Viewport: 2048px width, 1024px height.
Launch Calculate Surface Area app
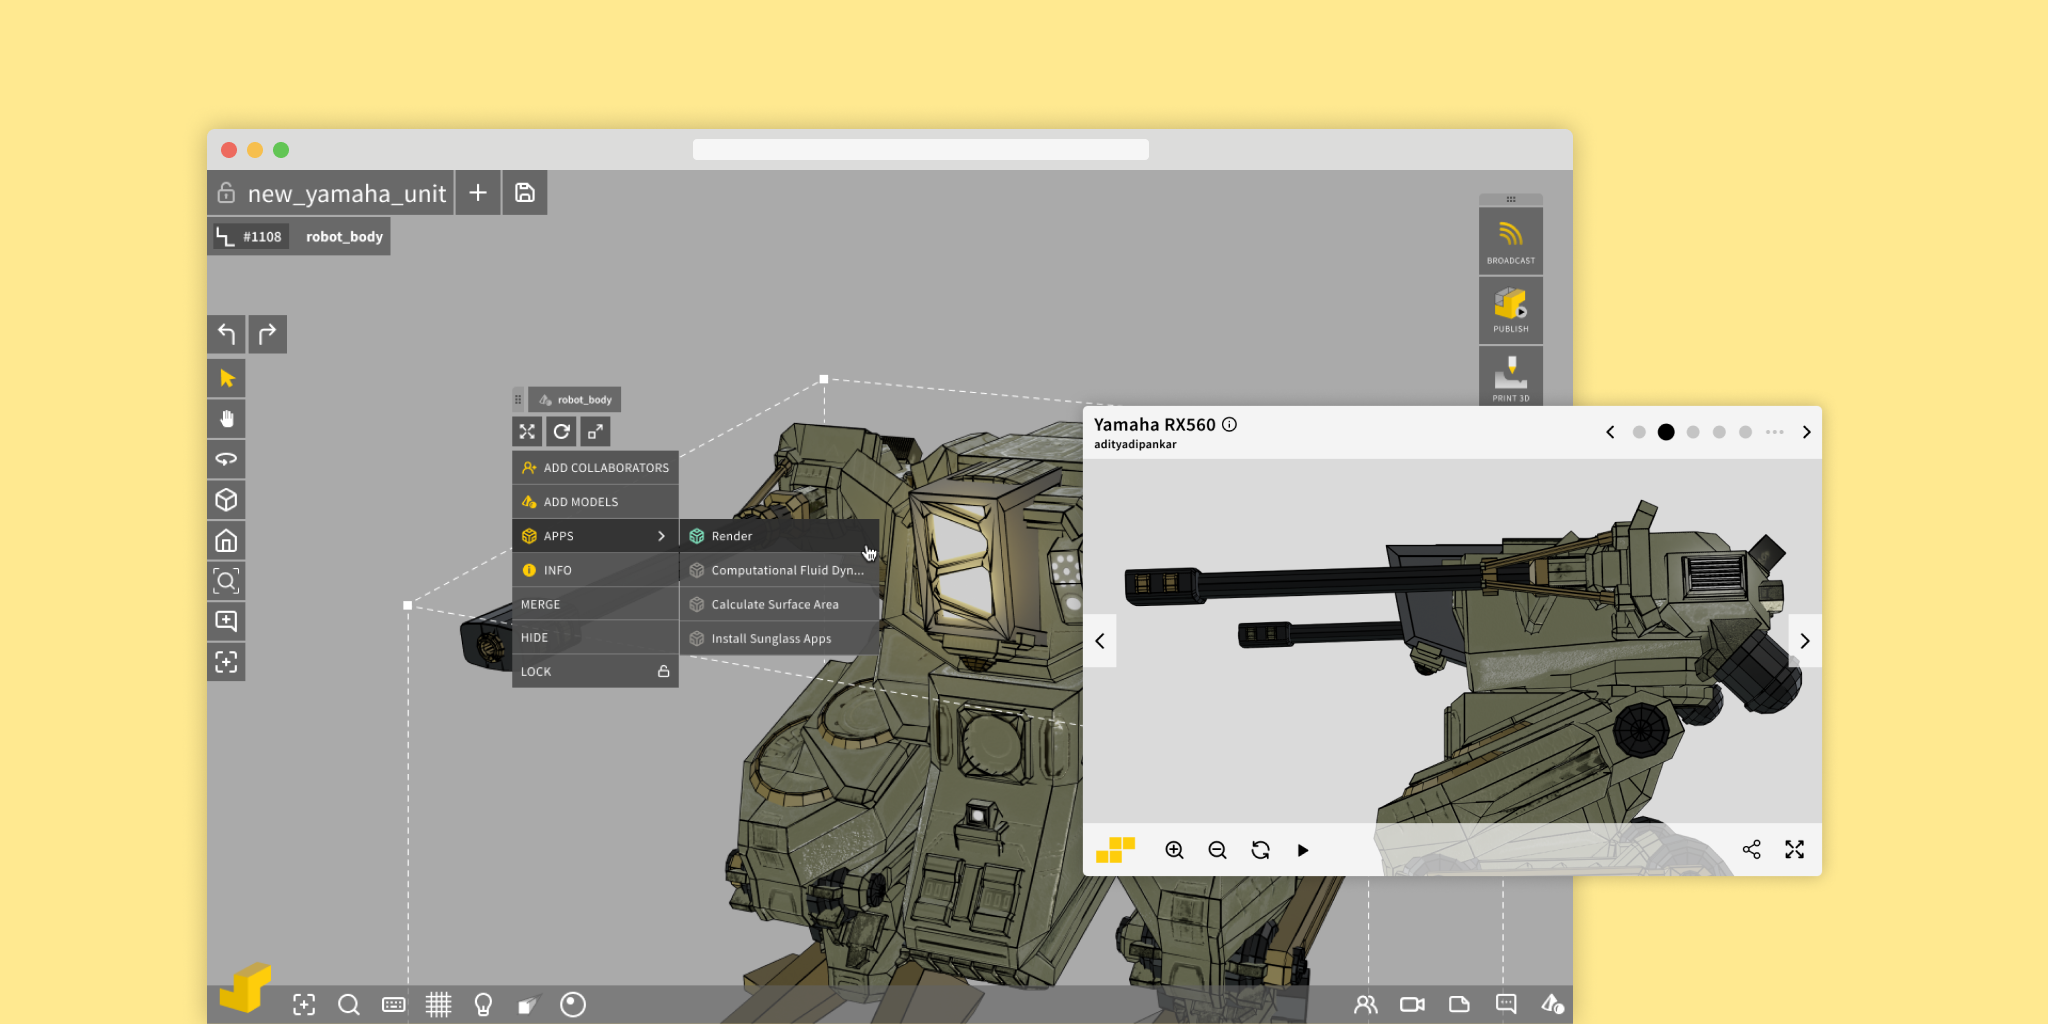click(779, 603)
